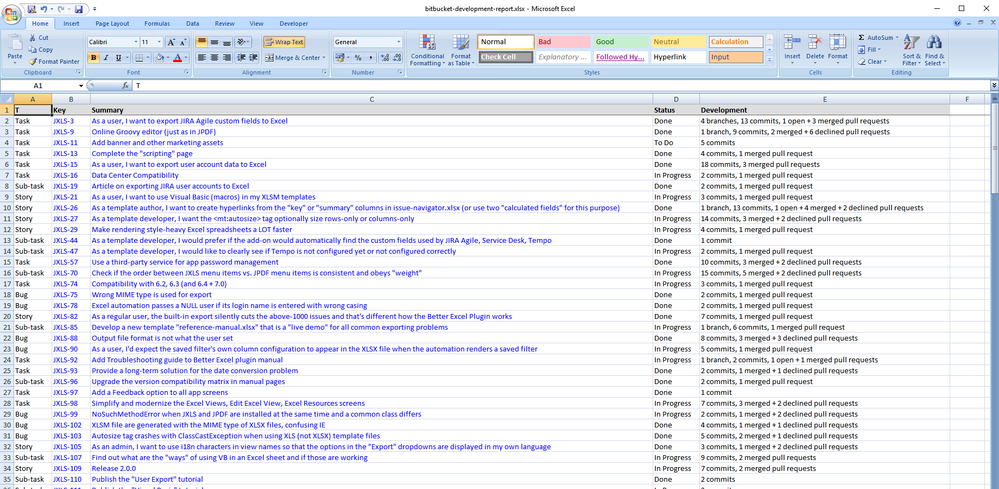This screenshot has height=489, width=999.
Task: Open Excel Help question mark
Action: click(958, 23)
